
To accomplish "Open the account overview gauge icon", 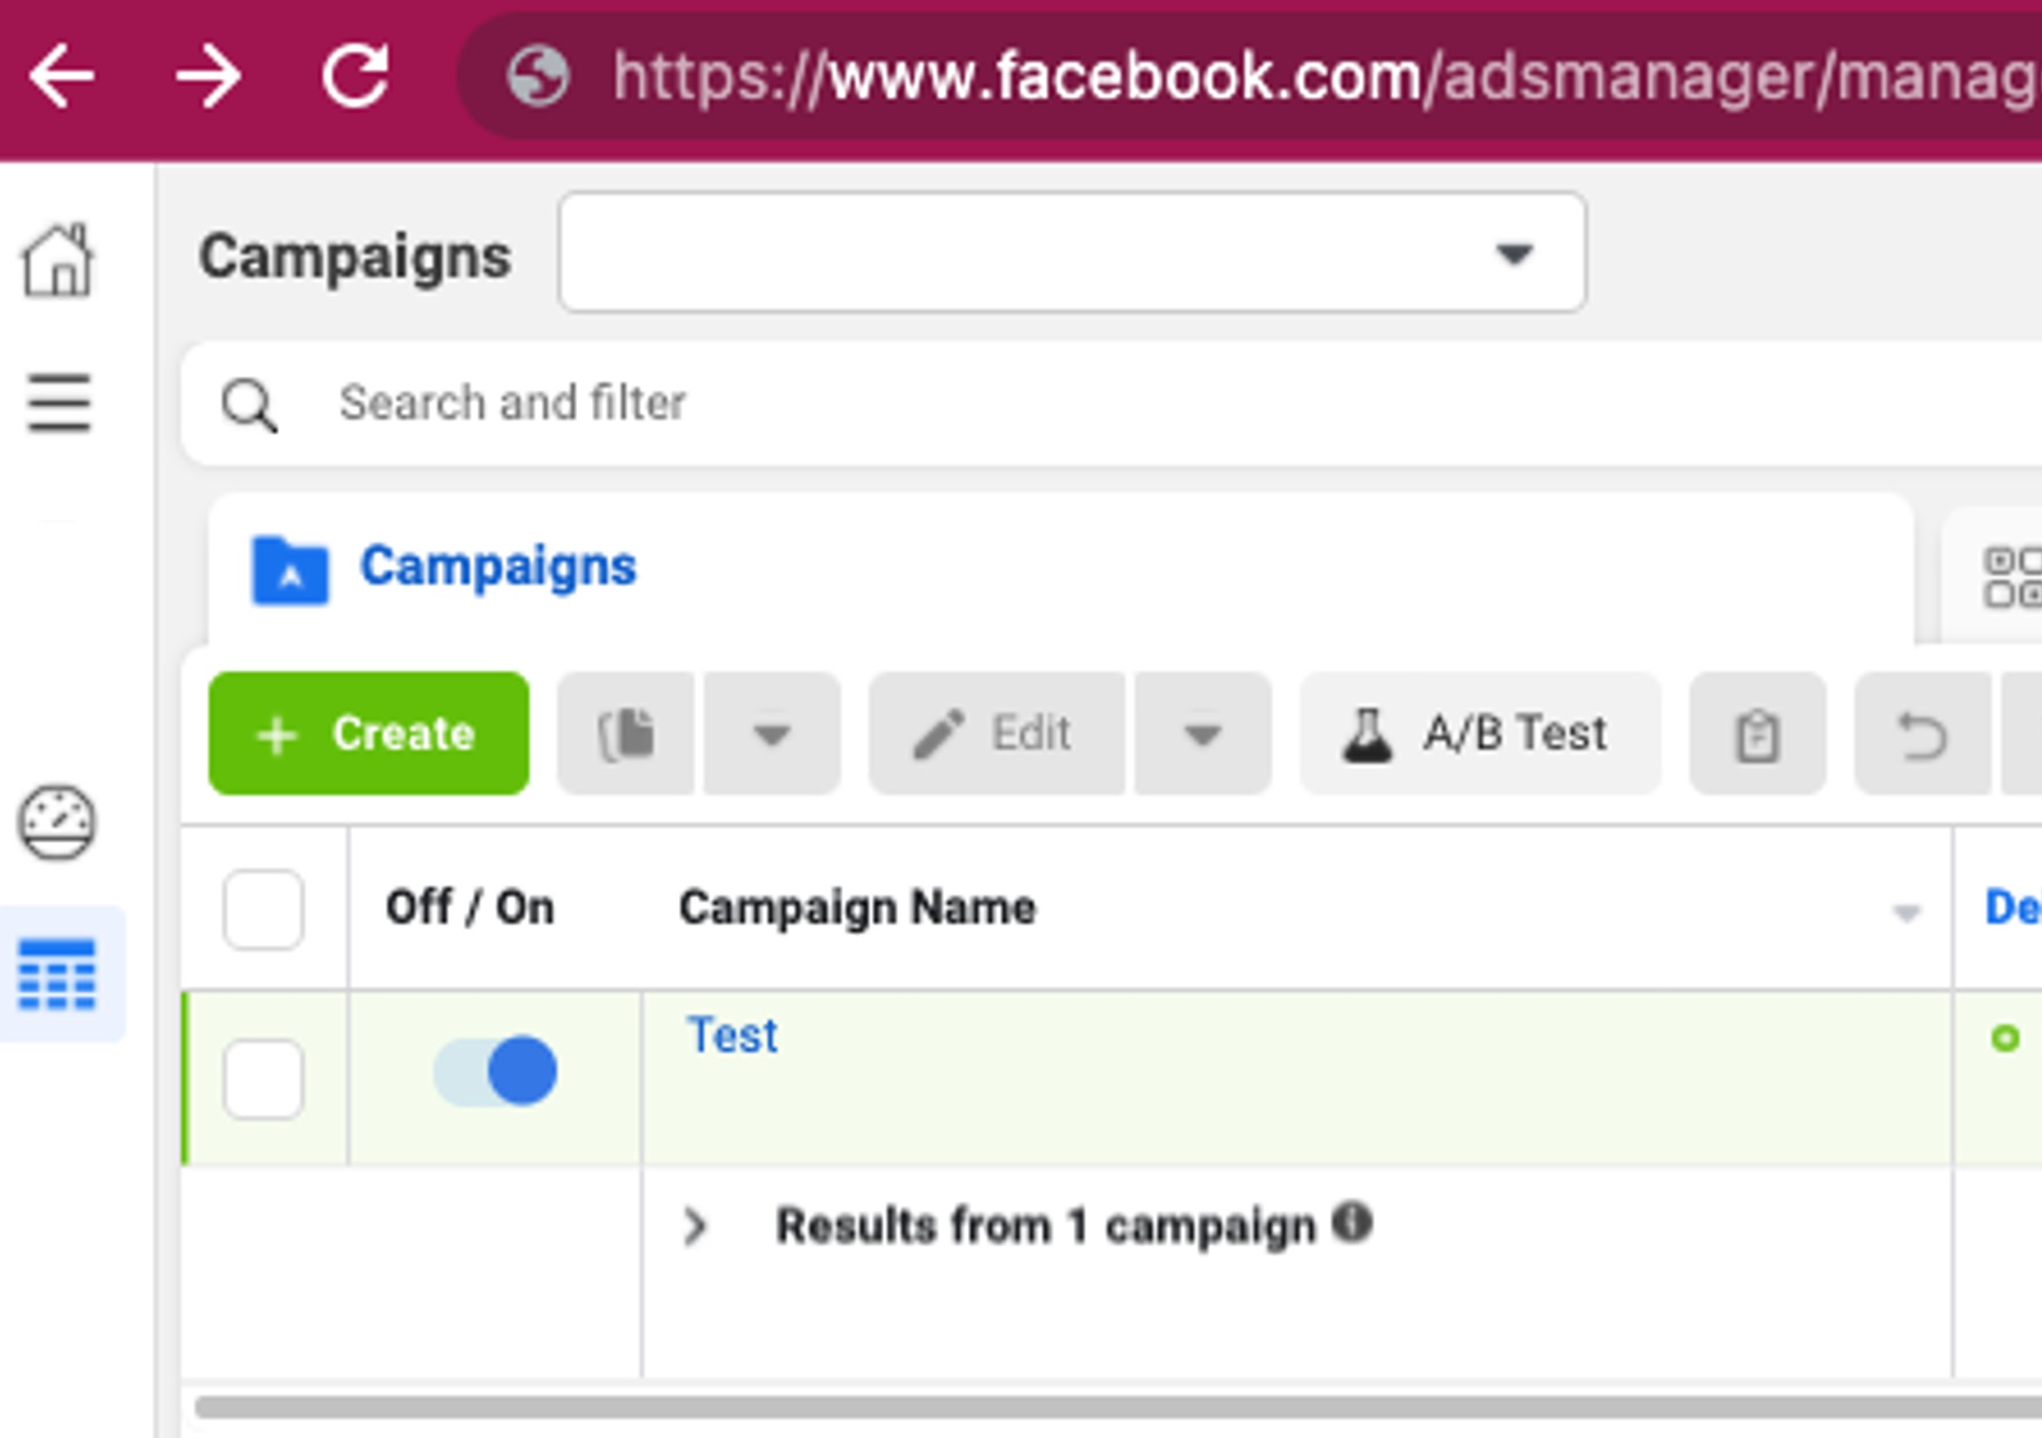I will coord(57,824).
